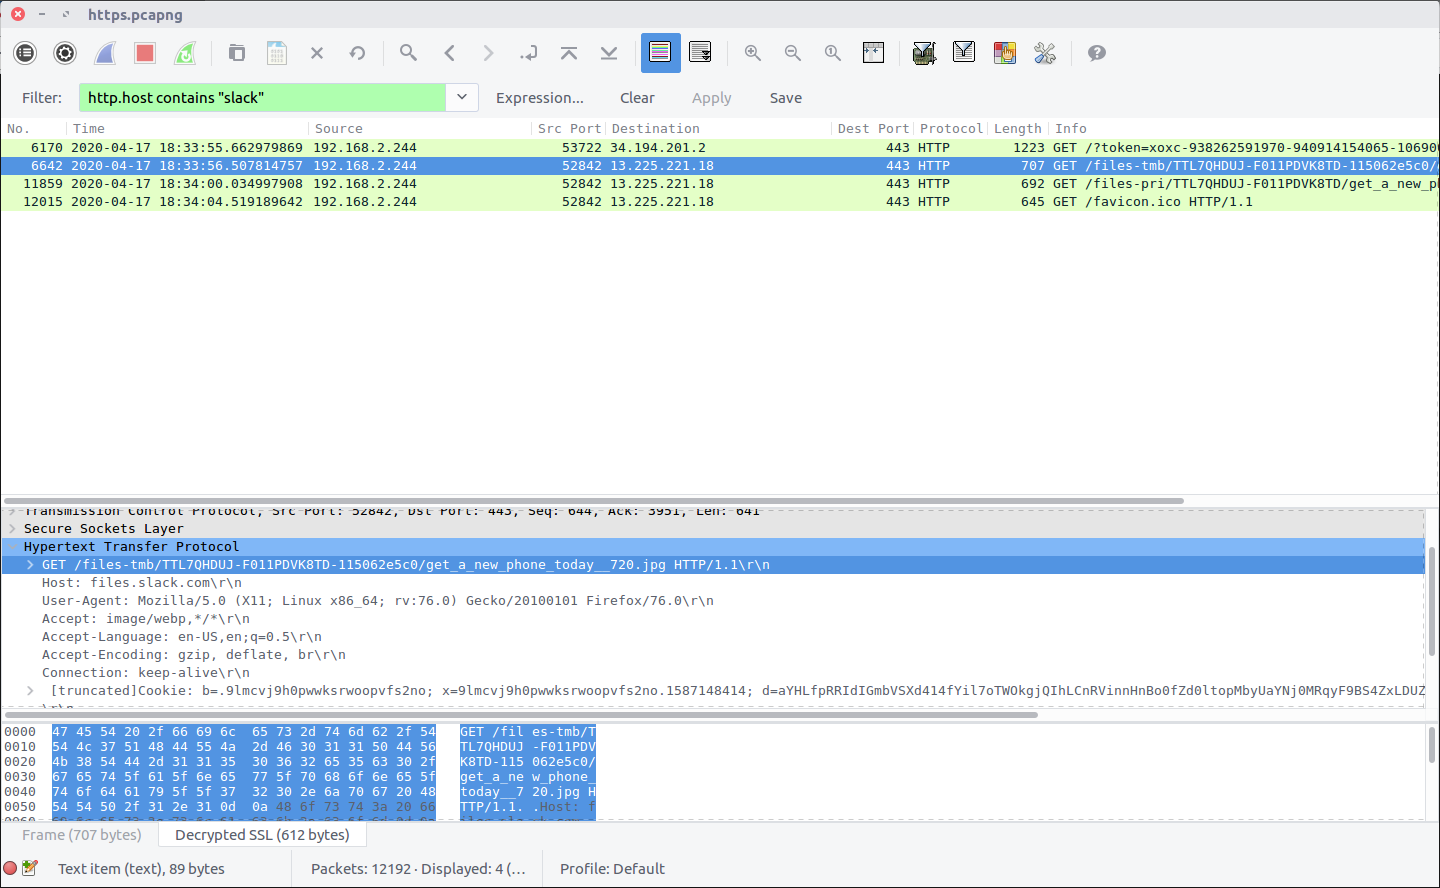Expand the Secure Sockets Layer tree item

pos(12,529)
